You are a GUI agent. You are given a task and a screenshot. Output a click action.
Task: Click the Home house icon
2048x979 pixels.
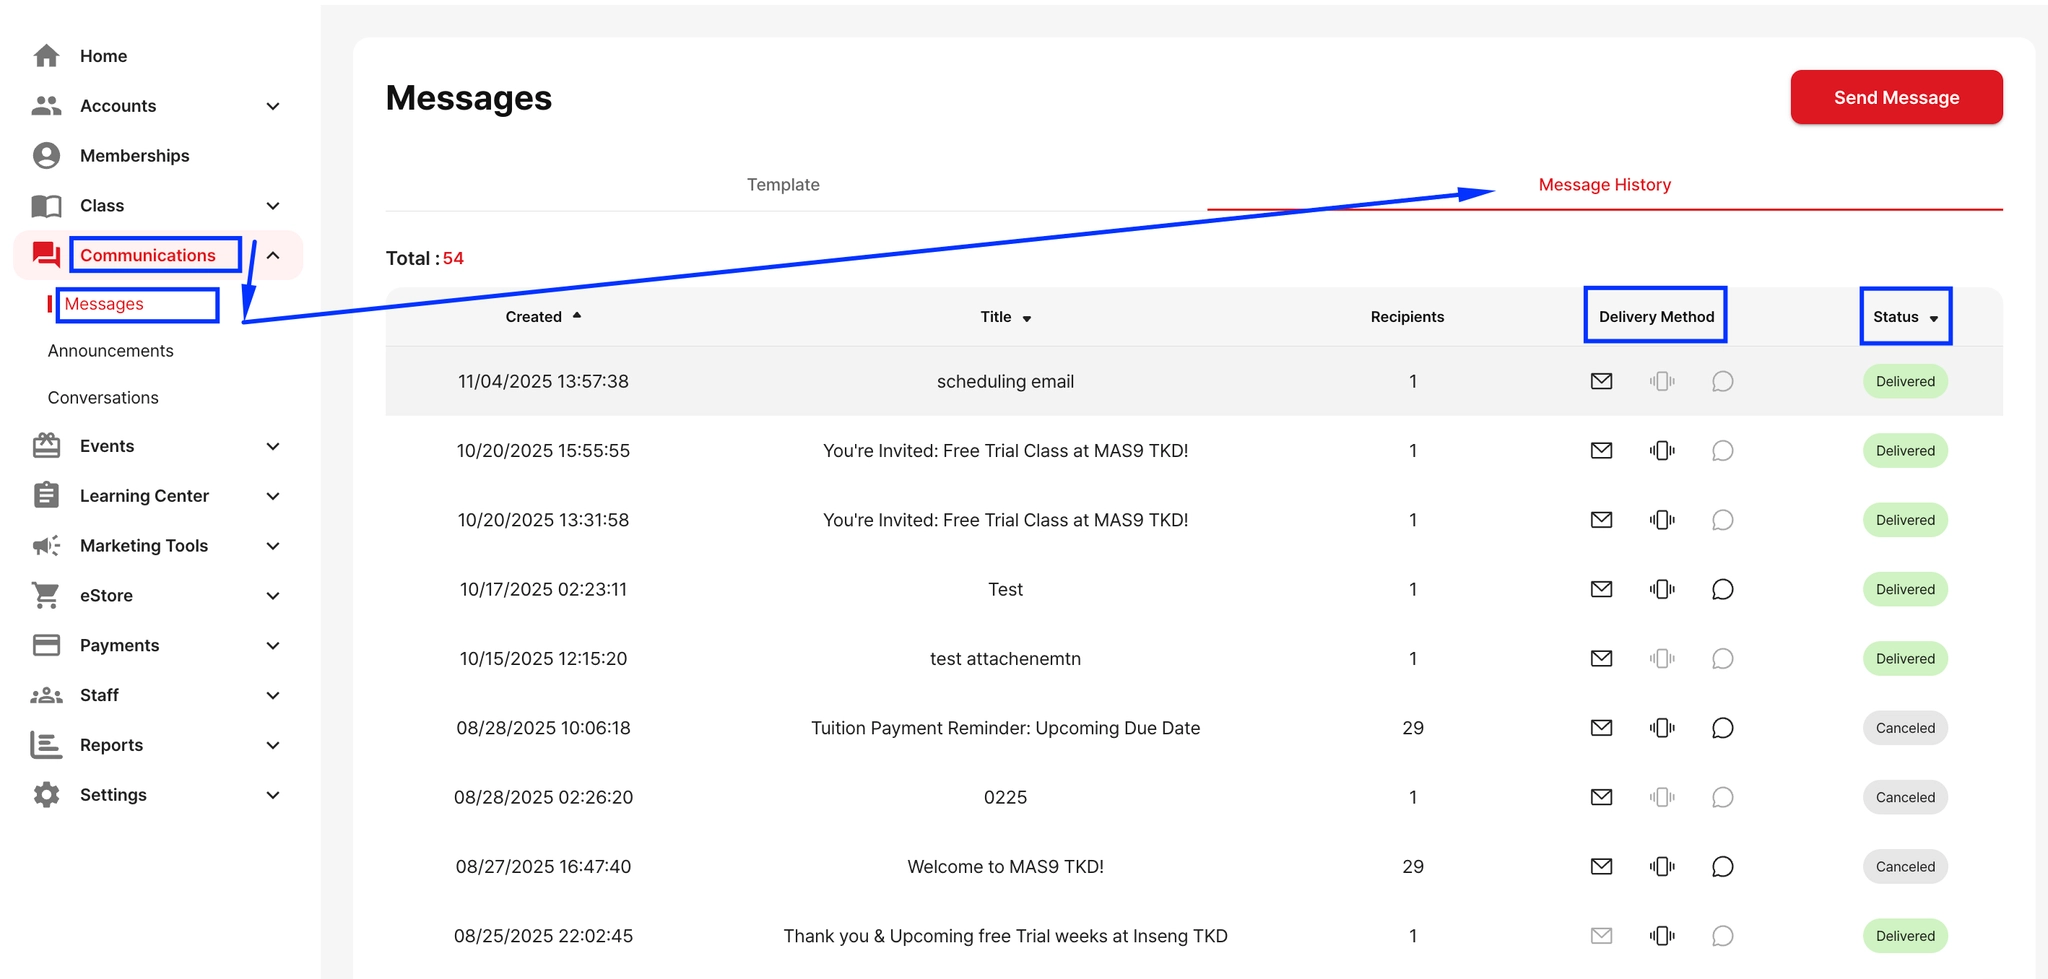[46, 56]
